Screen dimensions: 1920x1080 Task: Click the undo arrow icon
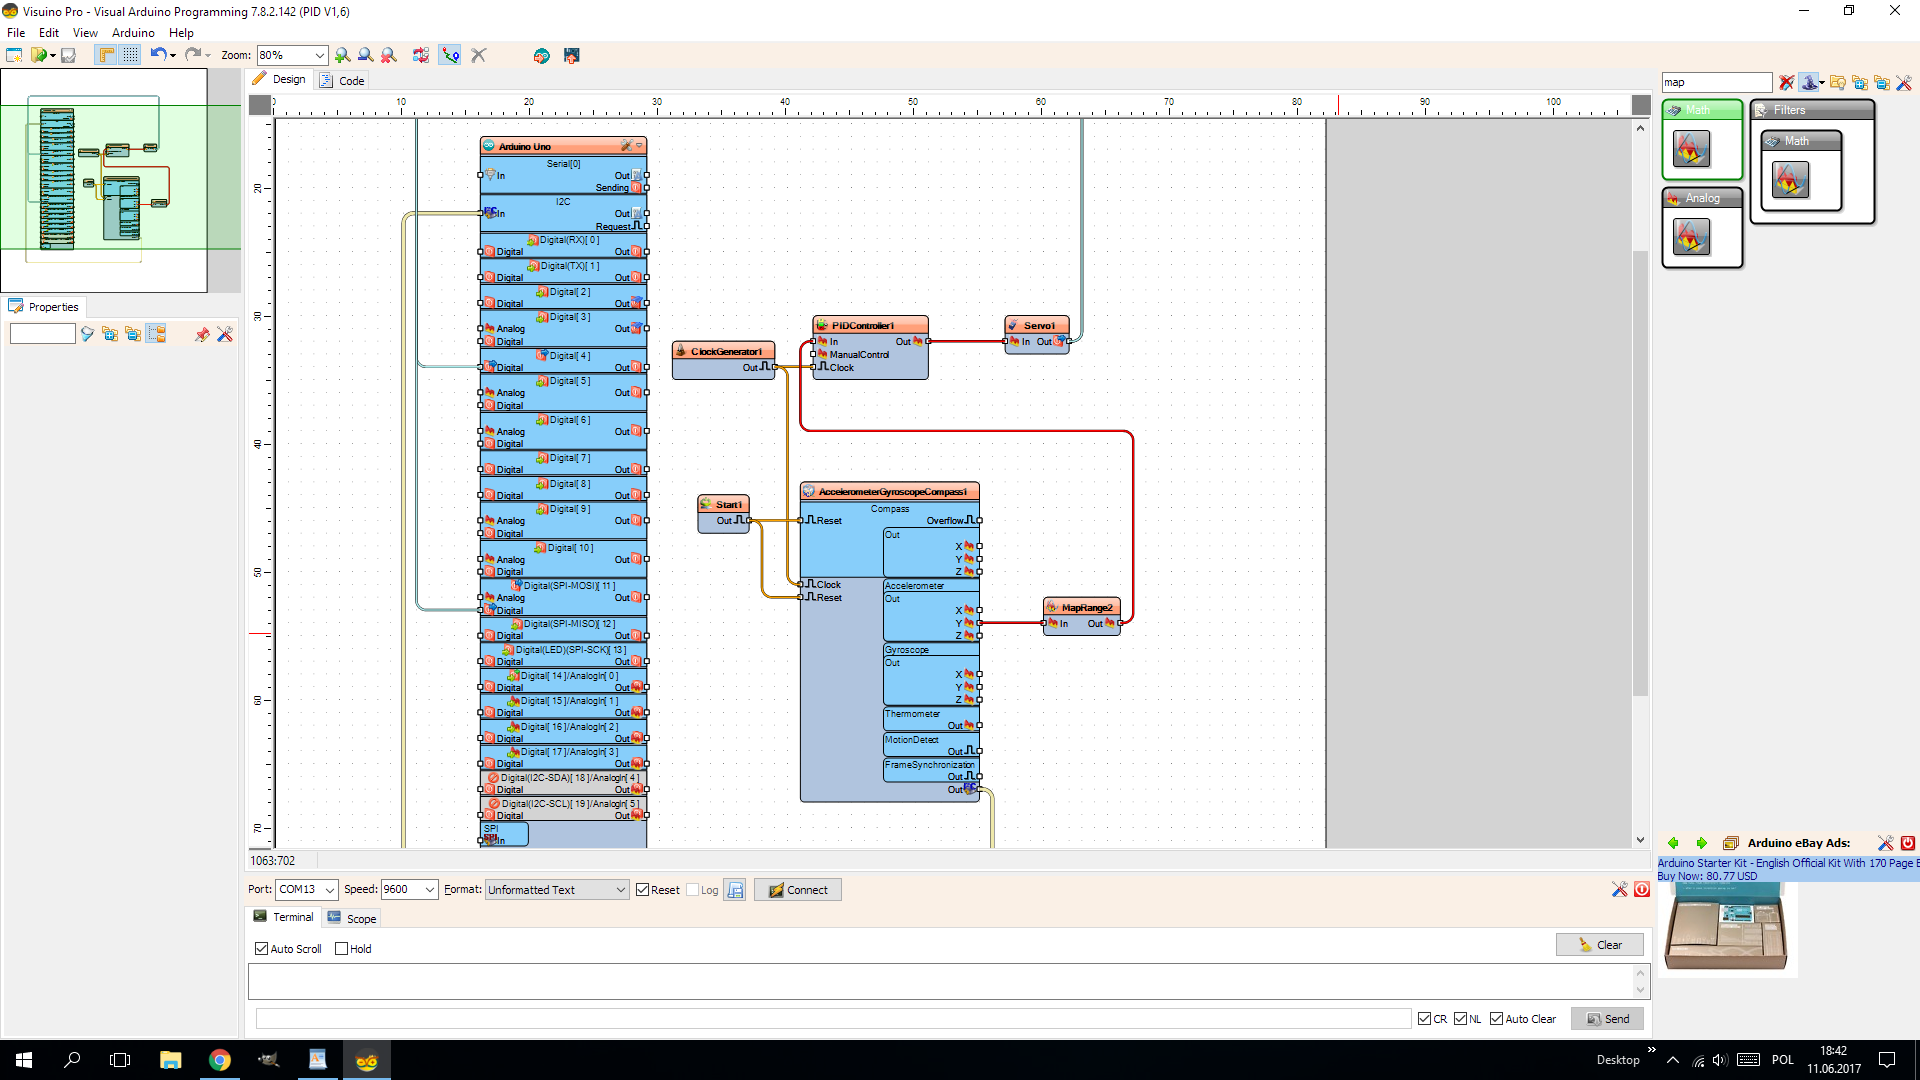click(x=158, y=55)
